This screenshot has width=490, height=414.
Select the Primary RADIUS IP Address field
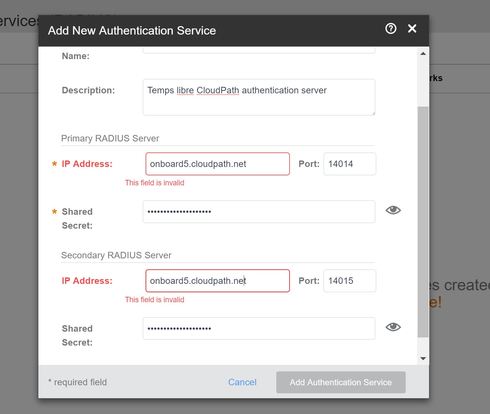point(217,164)
